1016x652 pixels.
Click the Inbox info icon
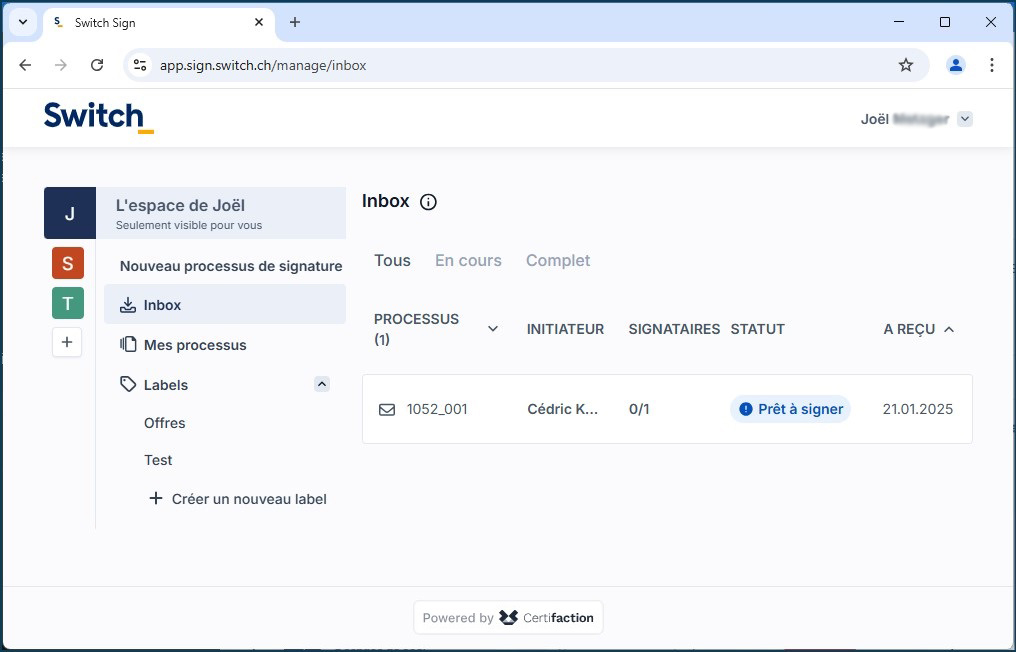[x=428, y=202]
